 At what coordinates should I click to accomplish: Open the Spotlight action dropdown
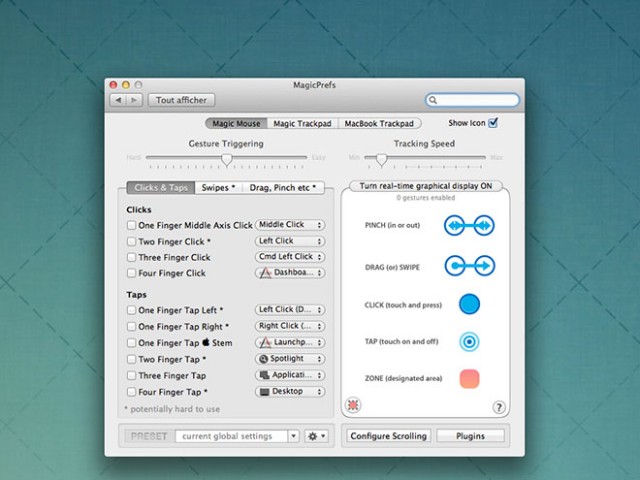tap(290, 358)
